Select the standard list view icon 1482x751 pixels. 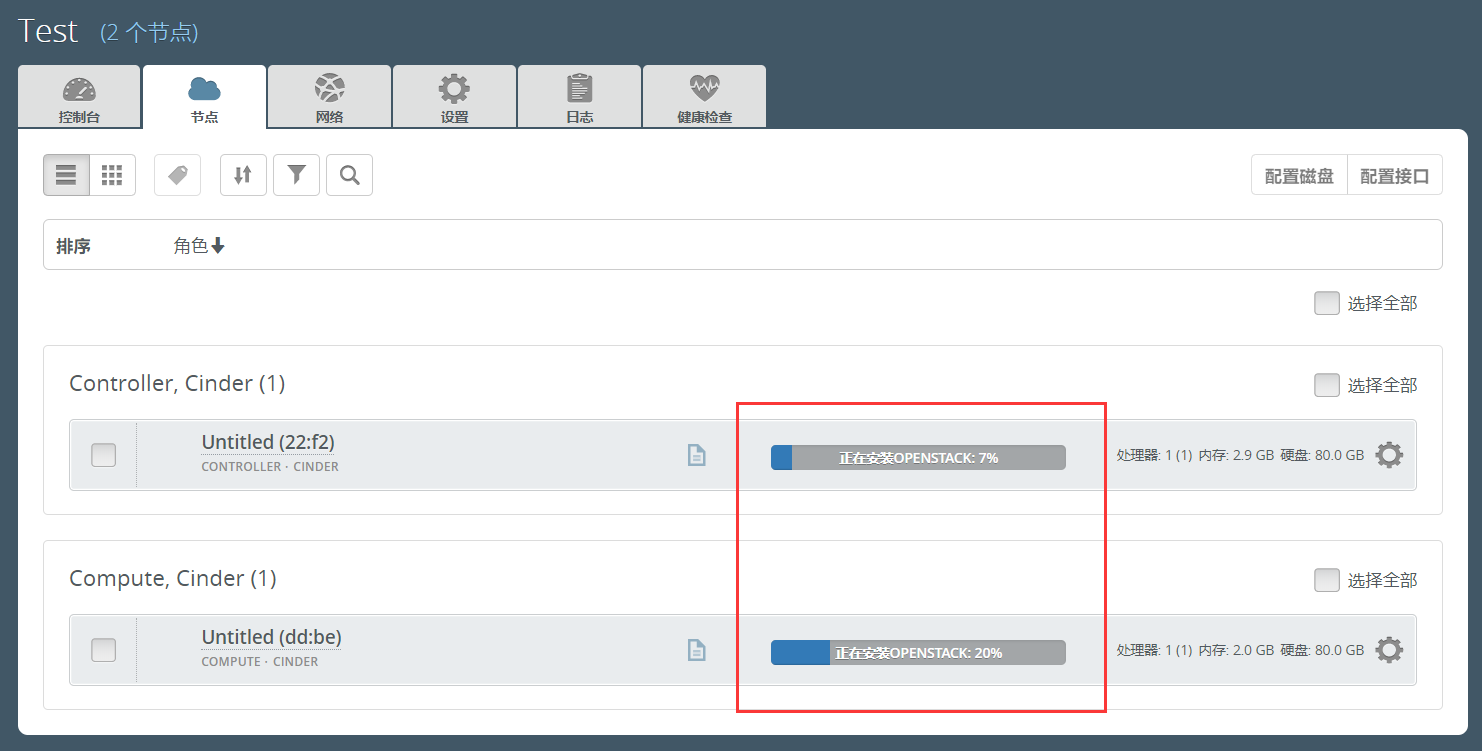coord(65,174)
